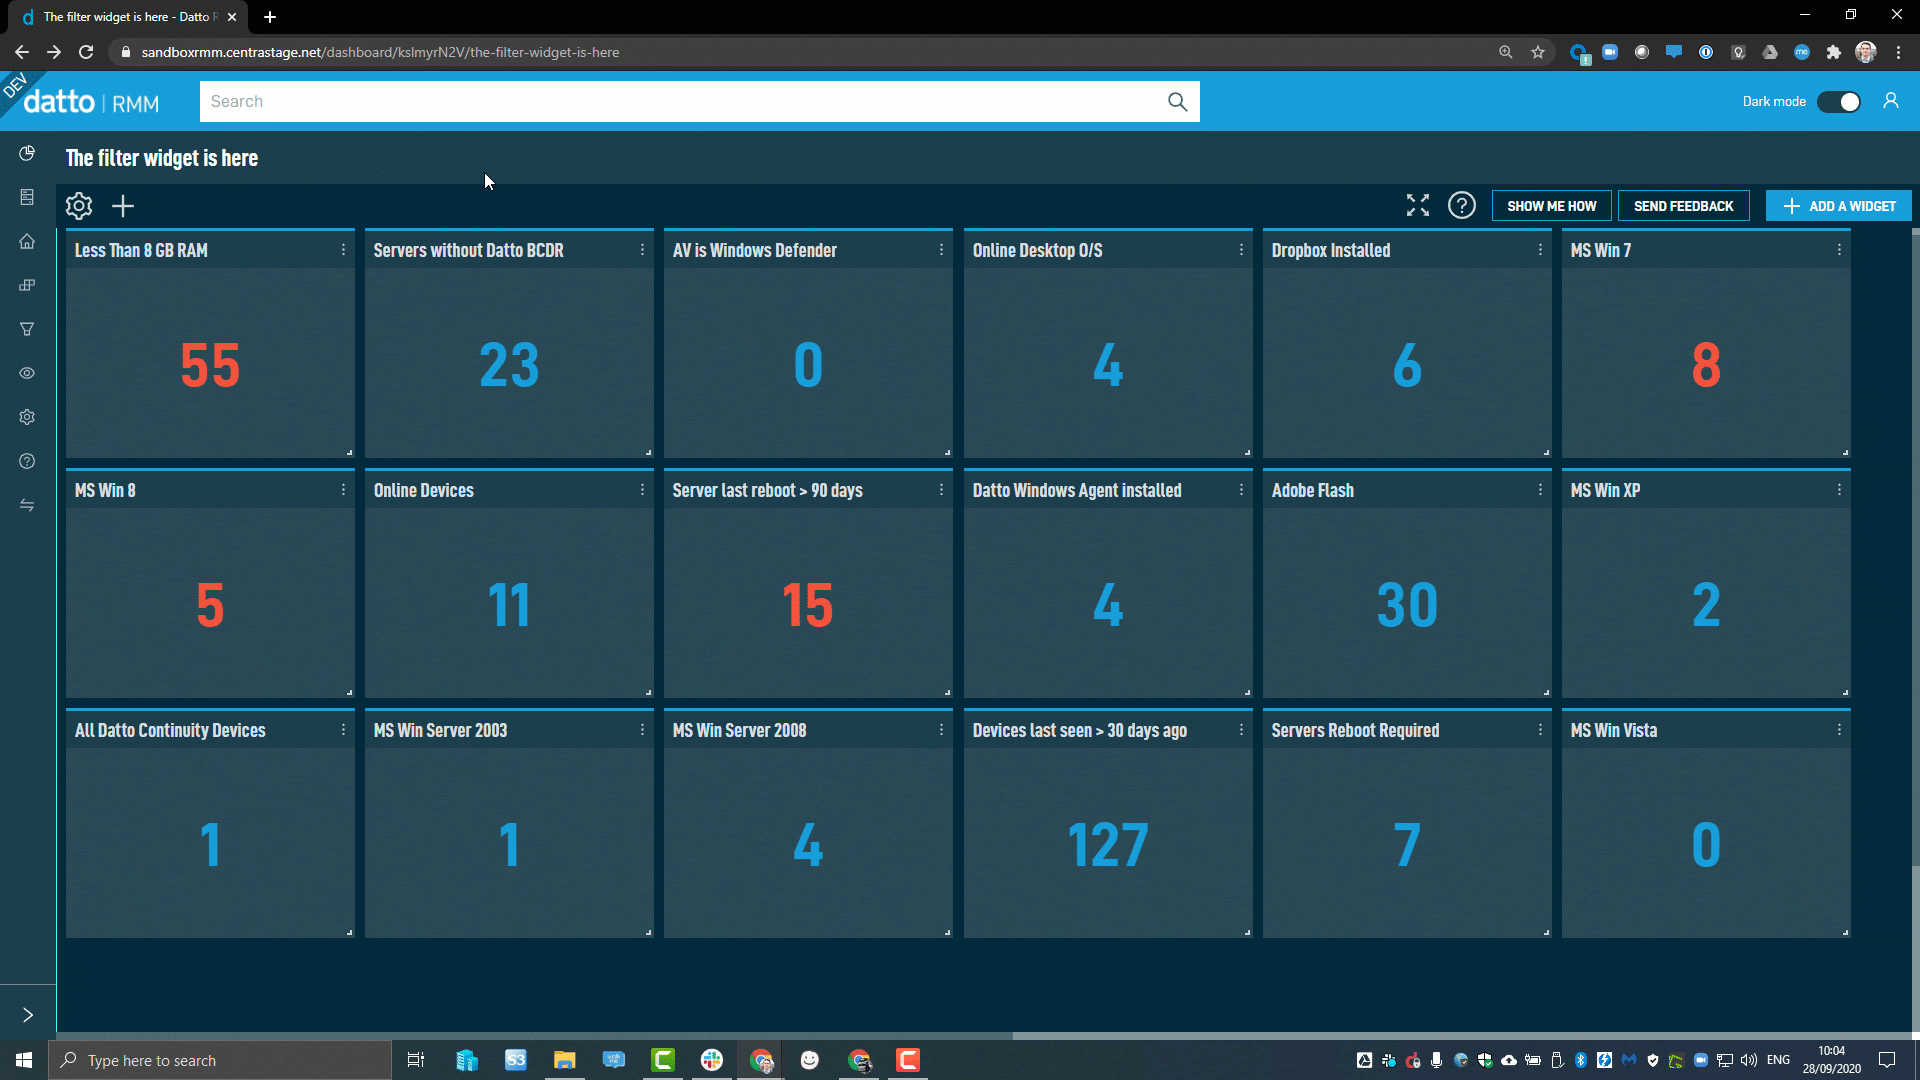1920x1080 pixels.
Task: Open the setup gear sidebar icon
Action: coord(27,417)
